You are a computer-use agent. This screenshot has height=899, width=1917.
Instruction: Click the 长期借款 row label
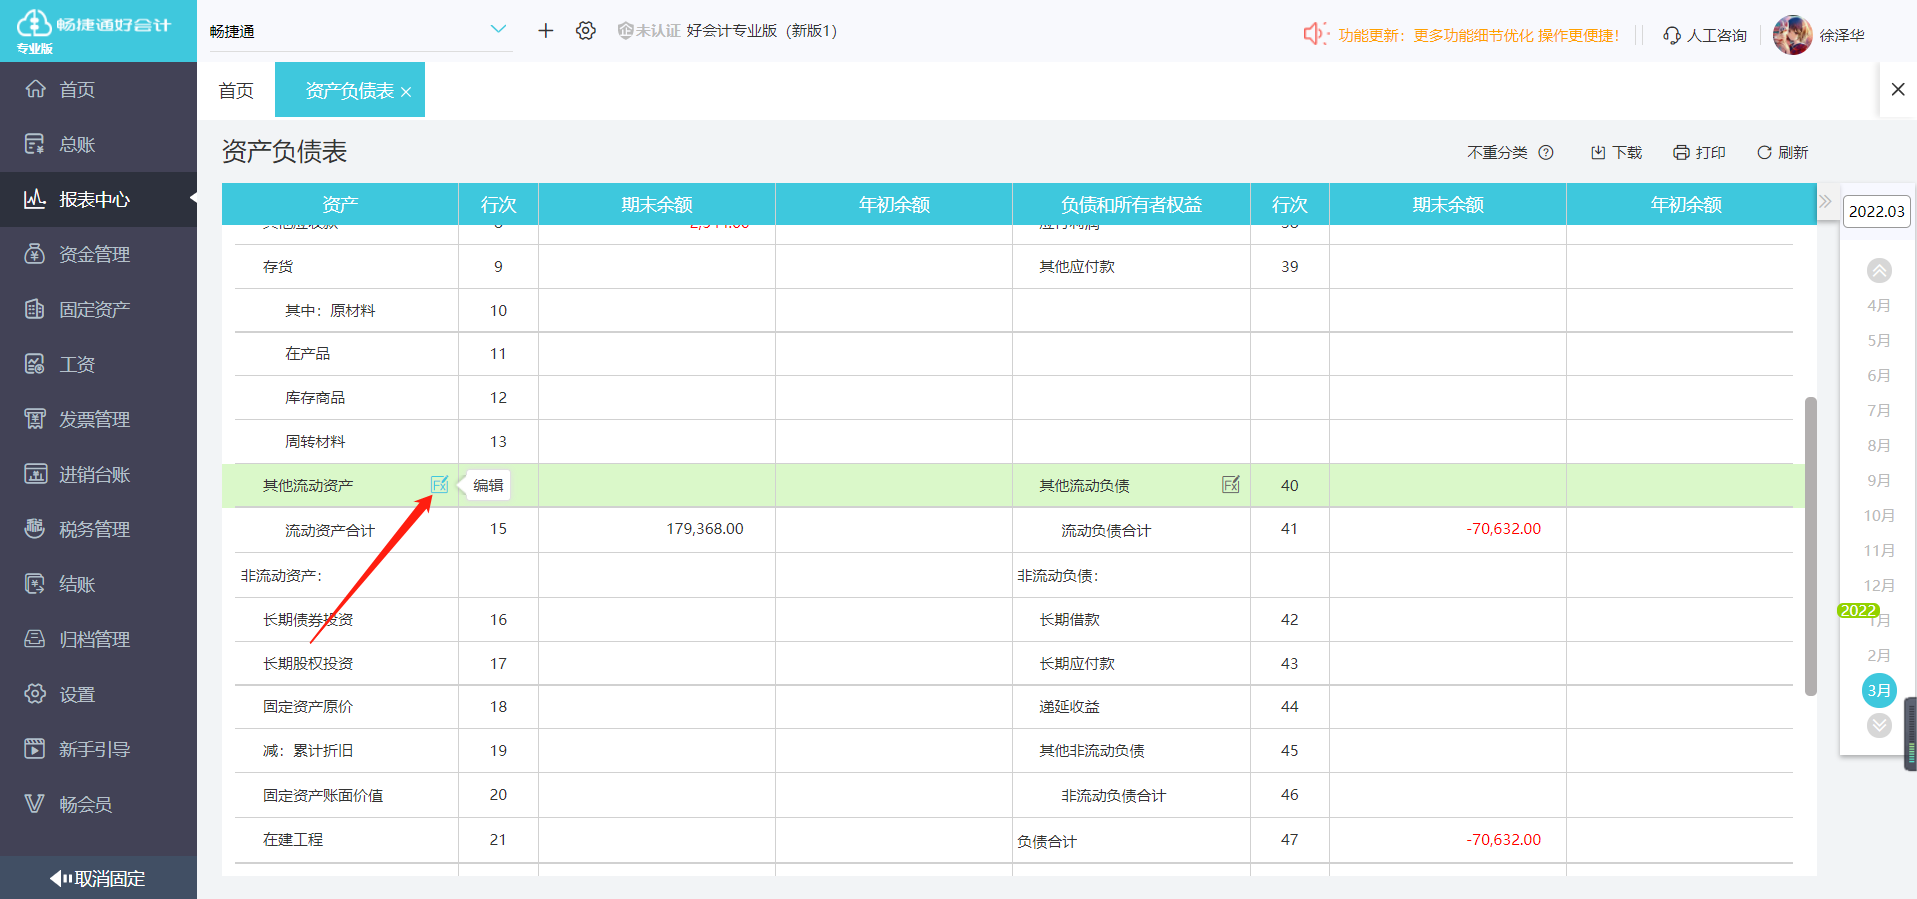tap(1069, 619)
